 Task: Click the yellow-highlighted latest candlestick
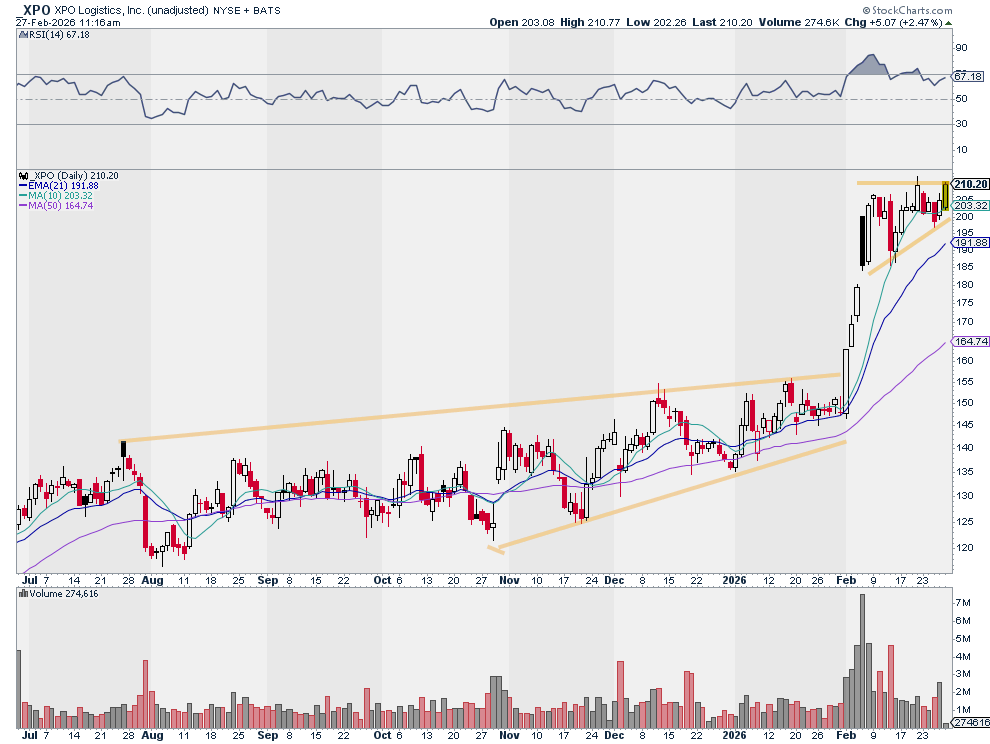pyautogui.click(x=945, y=196)
